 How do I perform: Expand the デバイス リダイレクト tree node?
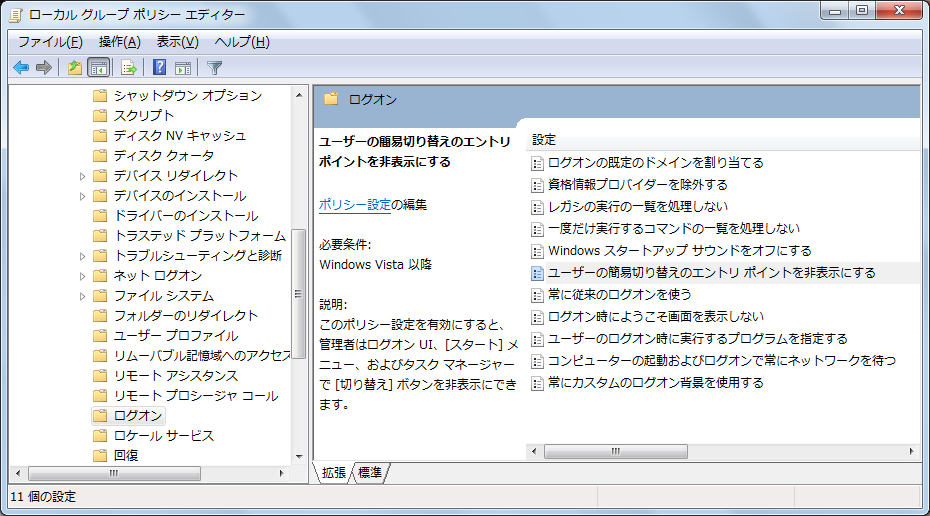tap(82, 176)
